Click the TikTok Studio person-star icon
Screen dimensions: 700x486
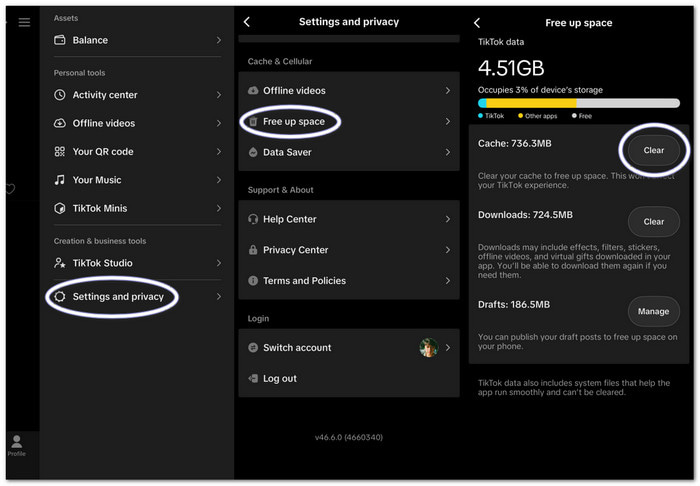(x=59, y=263)
